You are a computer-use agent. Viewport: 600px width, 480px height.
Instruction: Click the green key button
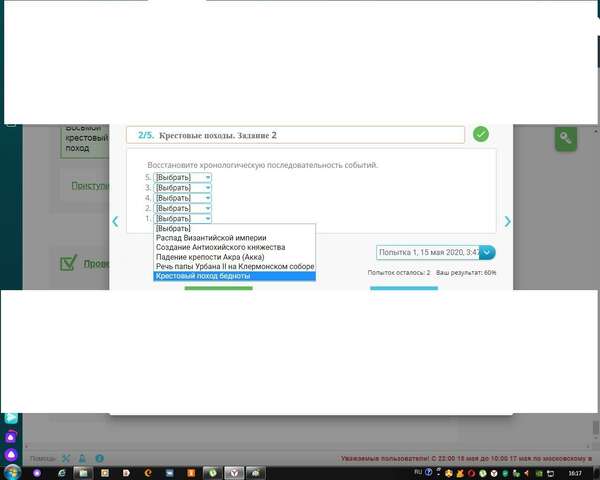(566, 138)
